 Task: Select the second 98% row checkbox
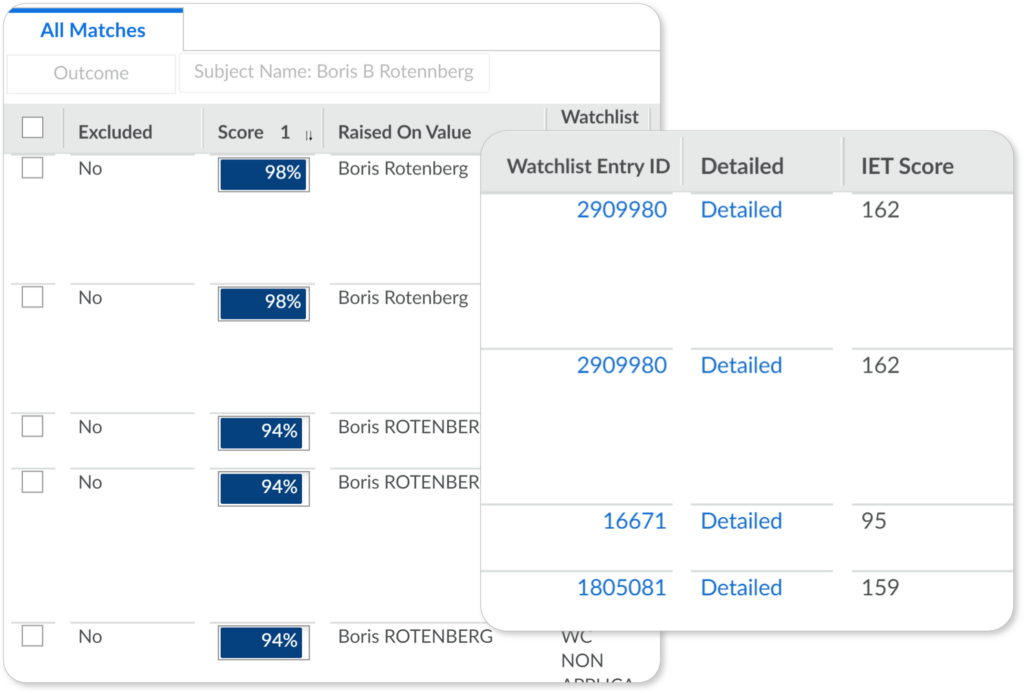33,297
